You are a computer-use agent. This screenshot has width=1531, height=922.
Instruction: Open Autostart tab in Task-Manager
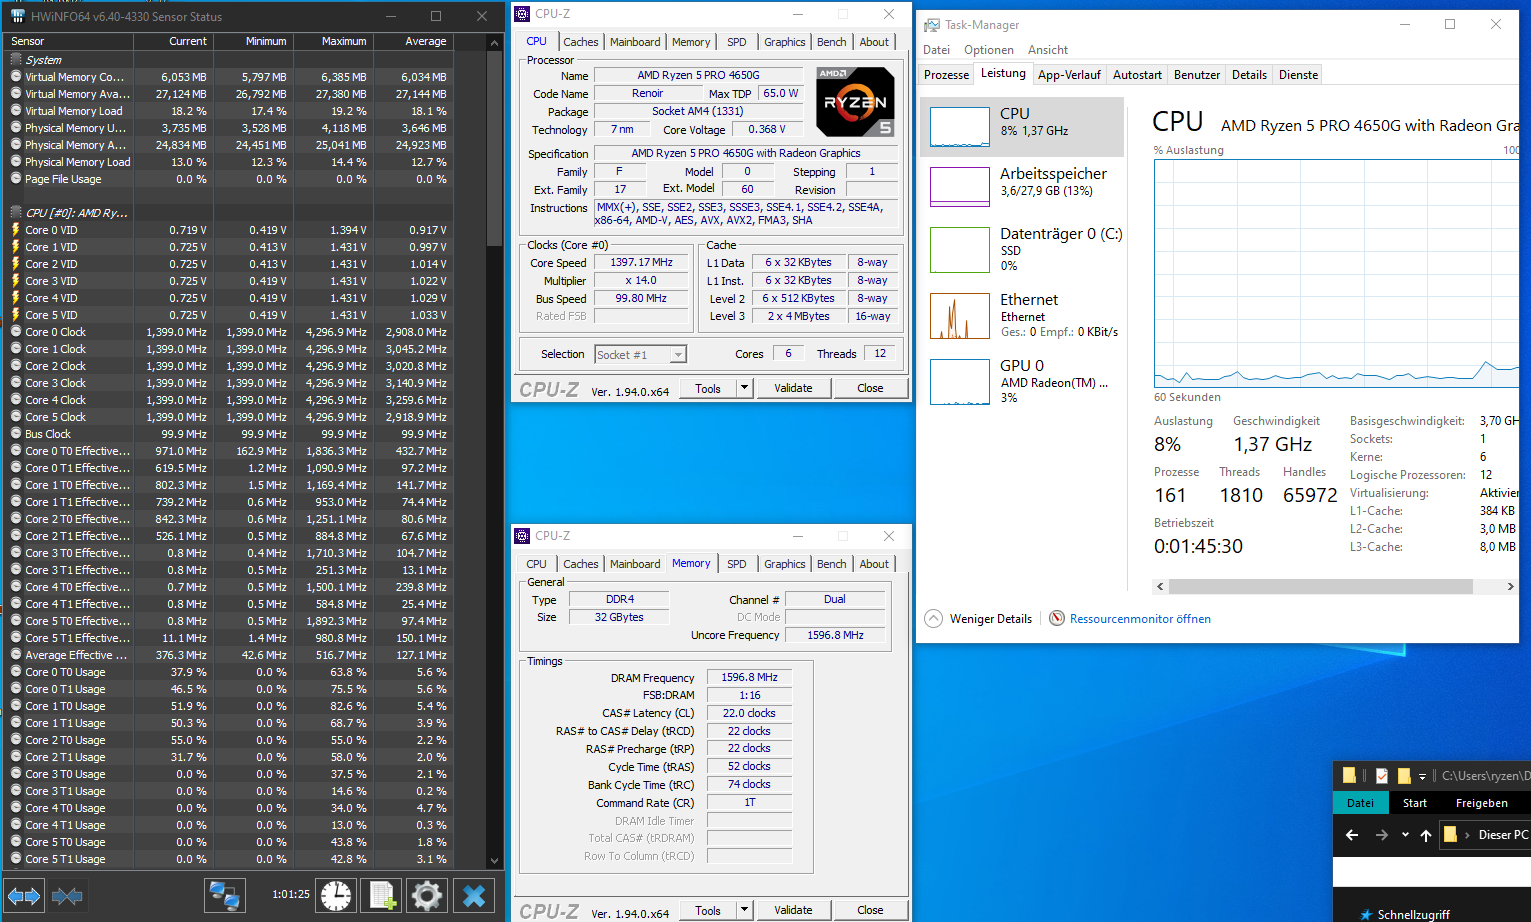[1138, 75]
